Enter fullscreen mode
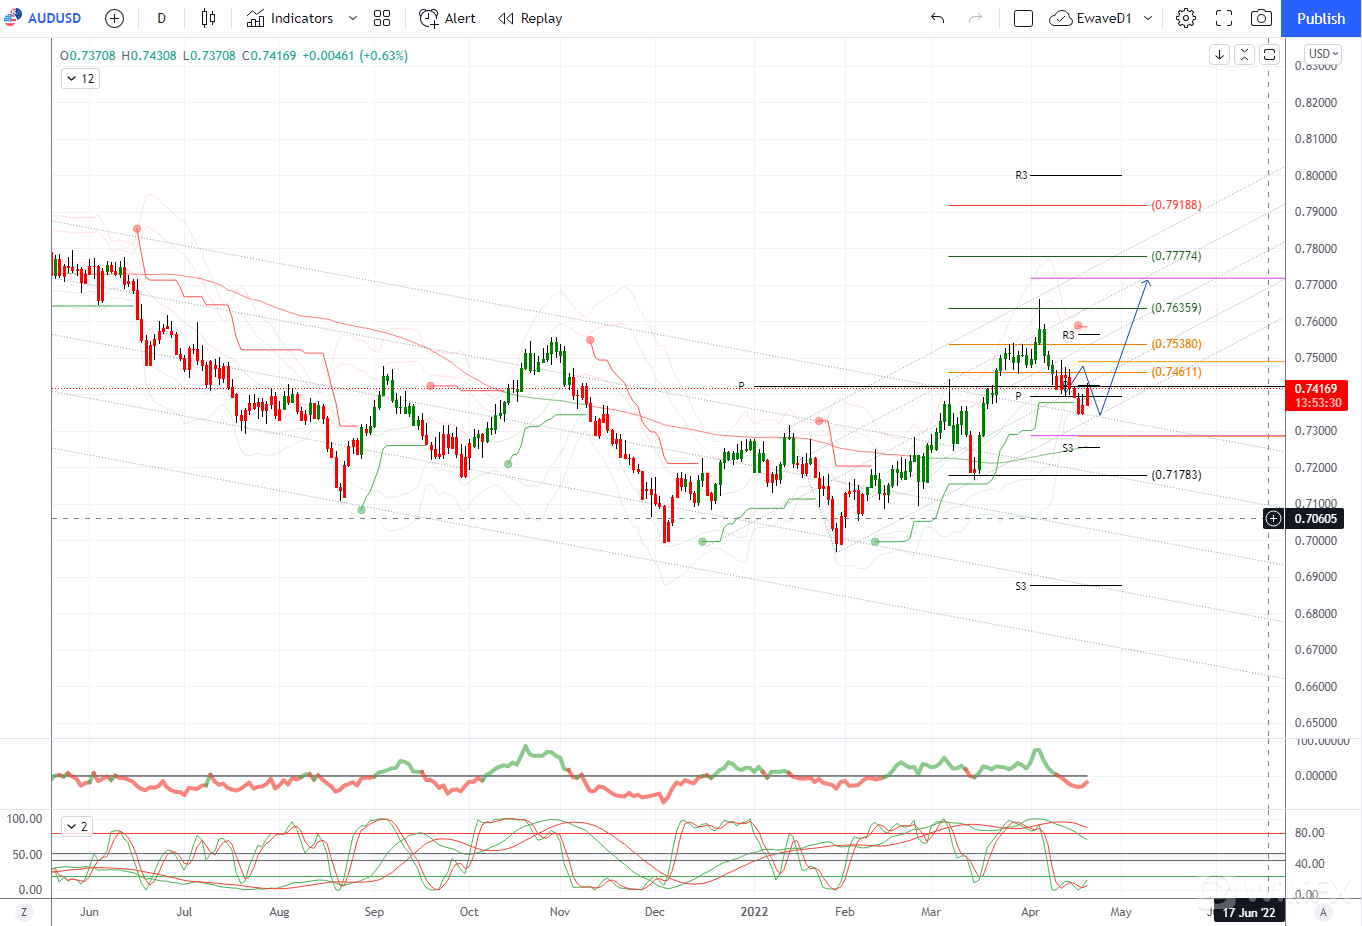1362x926 pixels. (1224, 18)
